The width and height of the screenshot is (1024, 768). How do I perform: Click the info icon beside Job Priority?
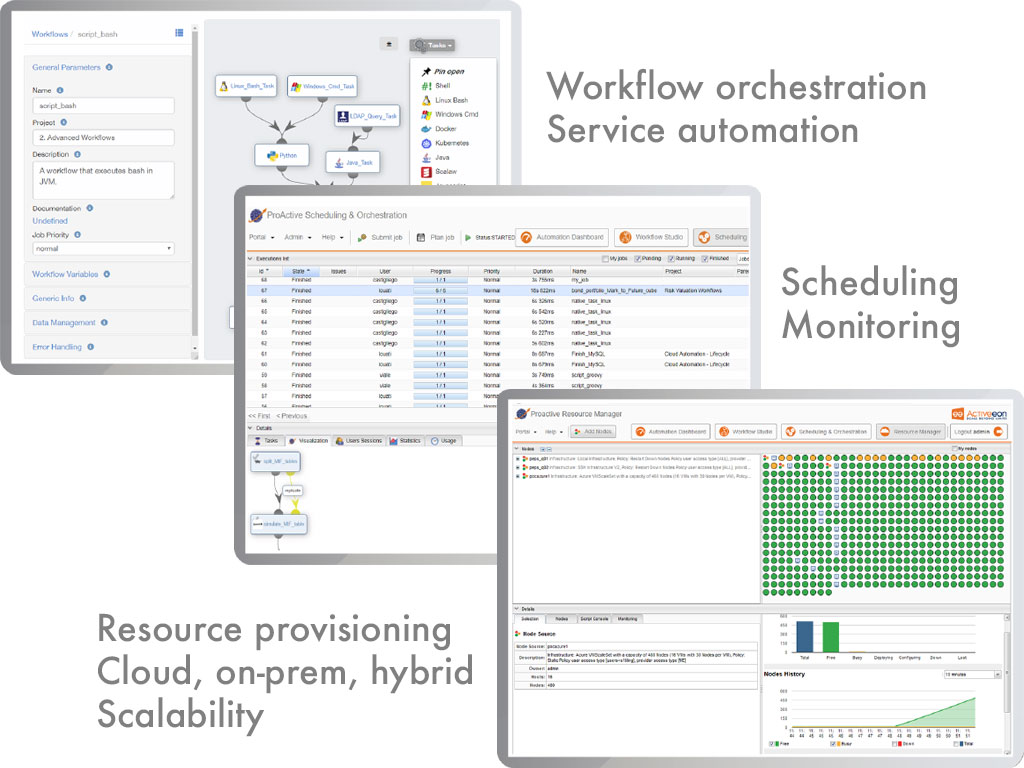click(x=77, y=234)
